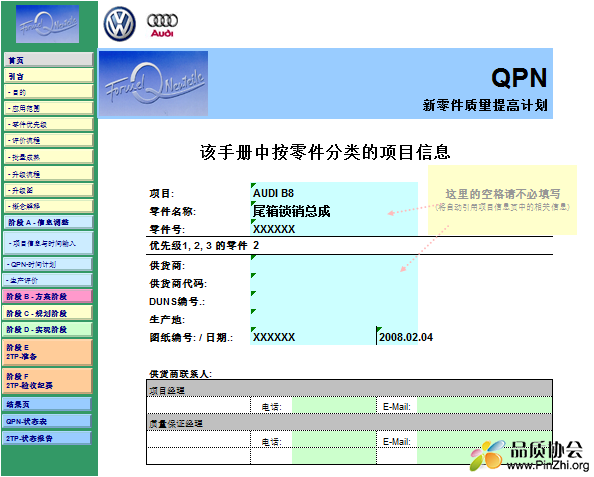Image resolution: width=594 pixels, height=477 pixels.
Task: Open the 结果页 results page
Action: (x=47, y=404)
